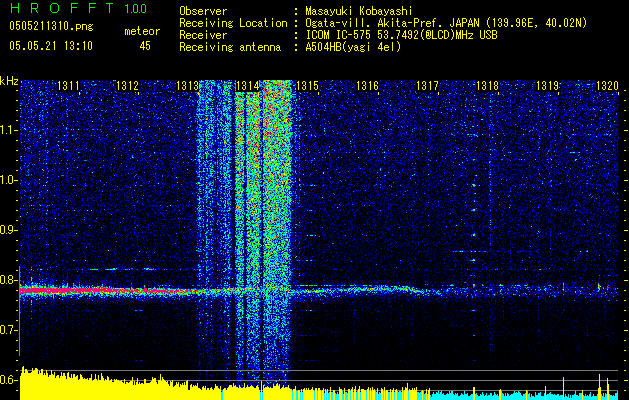Click the 1311 time marker
Image resolution: width=629 pixels, height=400 pixels.
(68, 85)
